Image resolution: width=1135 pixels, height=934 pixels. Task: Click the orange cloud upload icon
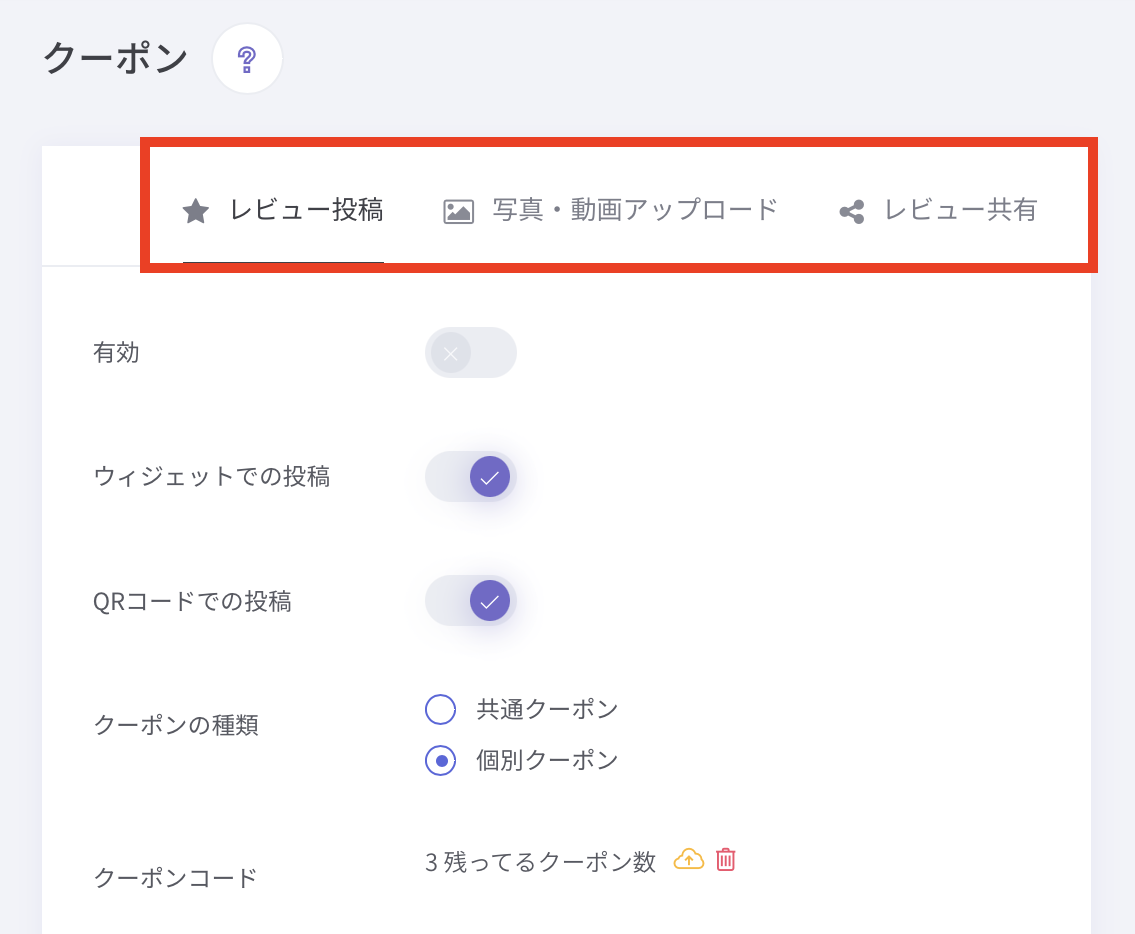click(689, 859)
